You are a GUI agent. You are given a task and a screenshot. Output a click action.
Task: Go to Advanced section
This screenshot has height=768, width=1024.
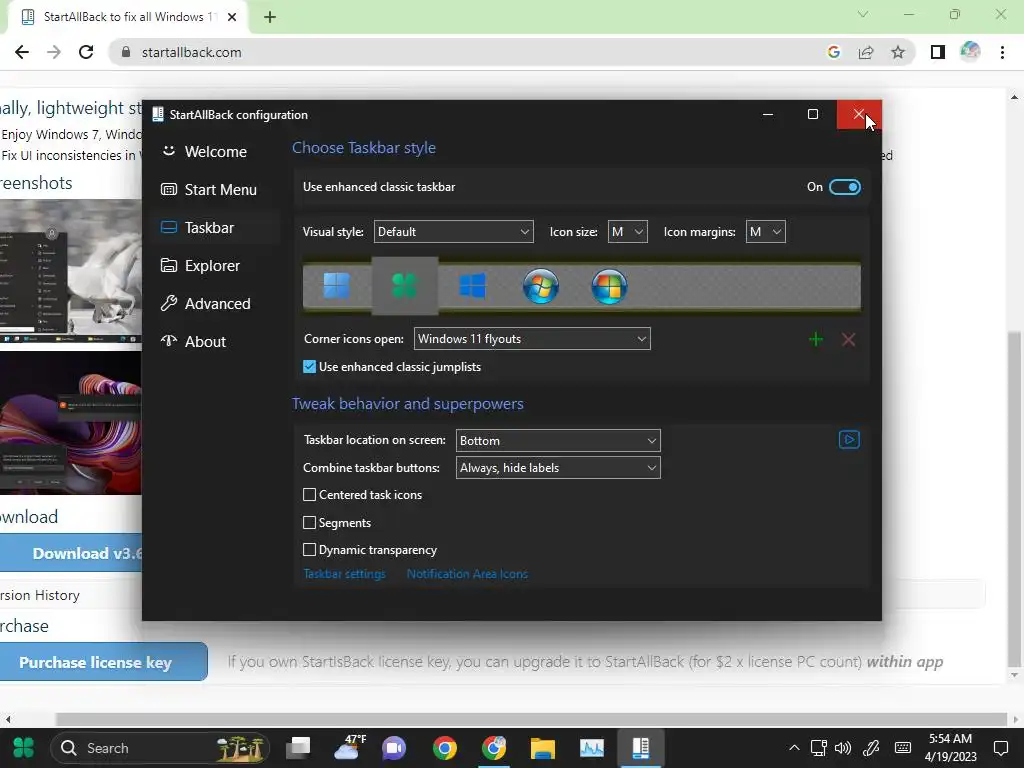(215, 304)
